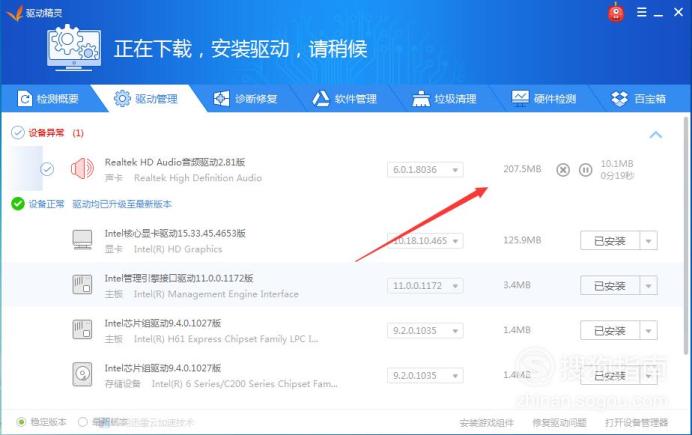Click the red speaker icon for Realtek audio

pyautogui.click(x=83, y=169)
